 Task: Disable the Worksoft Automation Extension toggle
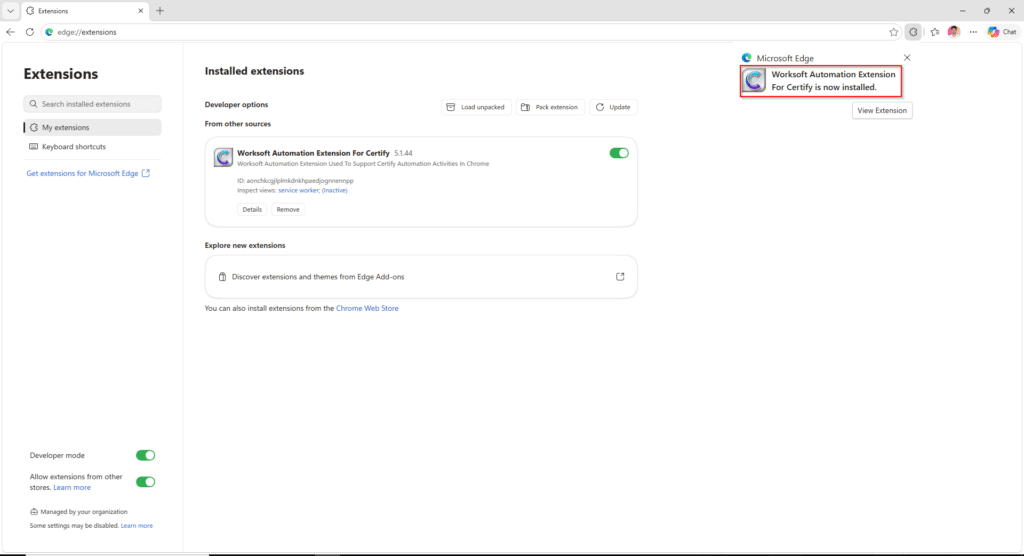(618, 153)
